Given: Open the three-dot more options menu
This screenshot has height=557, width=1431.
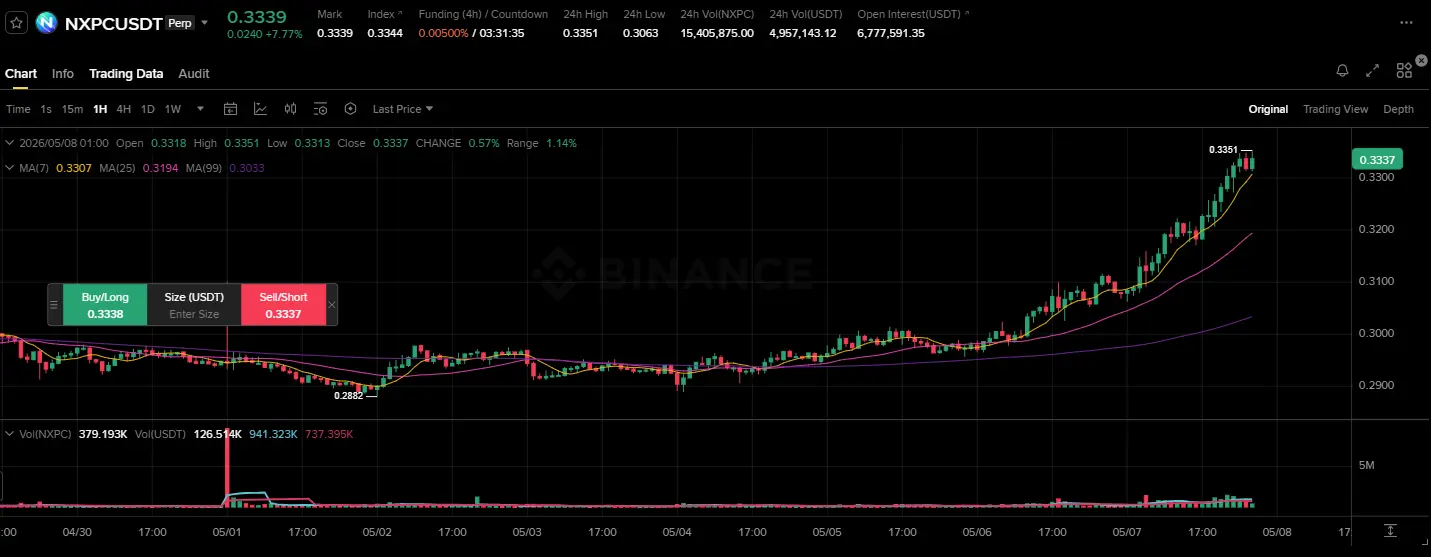Looking at the screenshot, I should [1406, 22].
